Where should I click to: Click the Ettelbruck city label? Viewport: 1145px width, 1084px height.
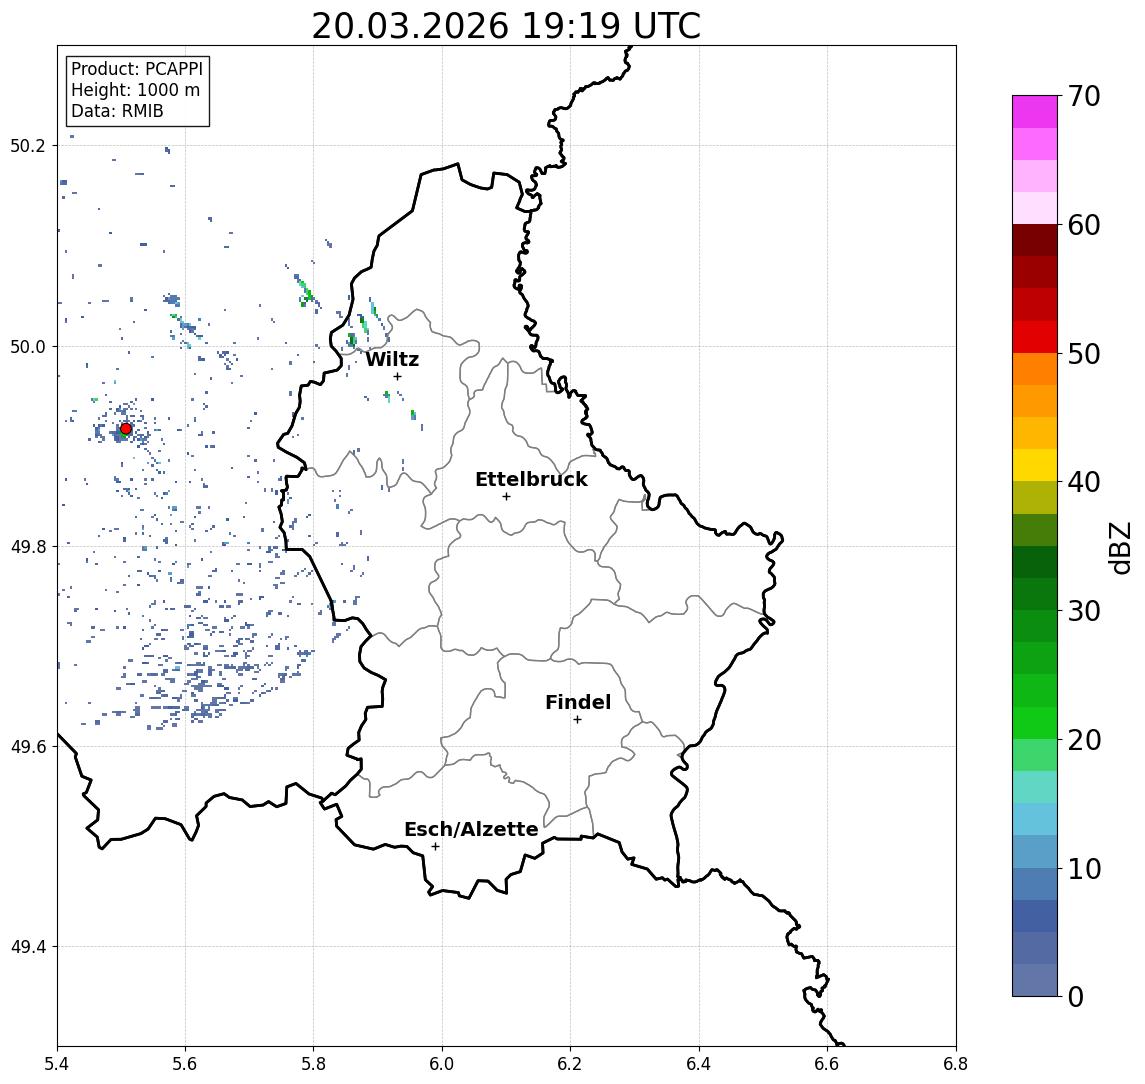point(531,479)
